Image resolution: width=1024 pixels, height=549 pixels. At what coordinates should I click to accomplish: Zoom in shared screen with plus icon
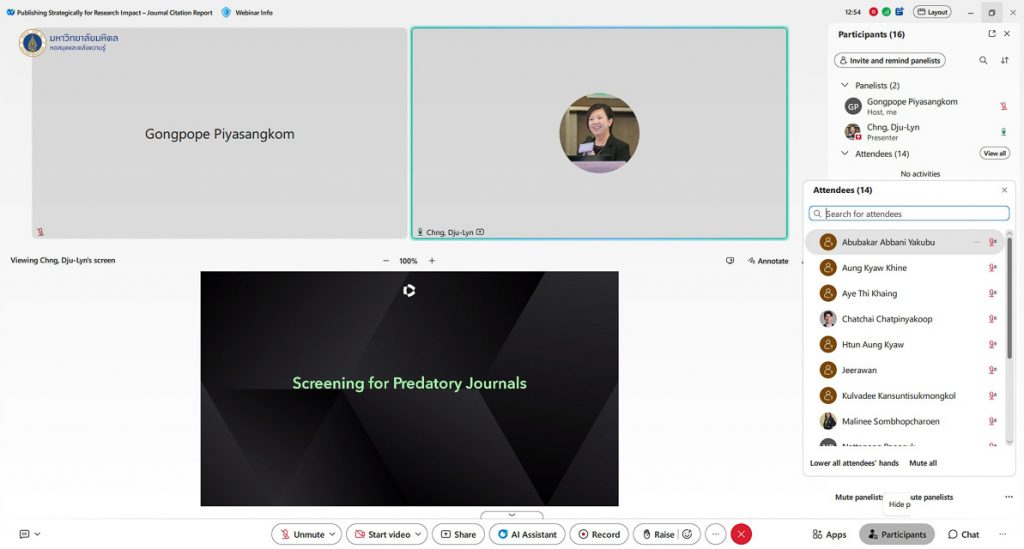click(x=432, y=261)
